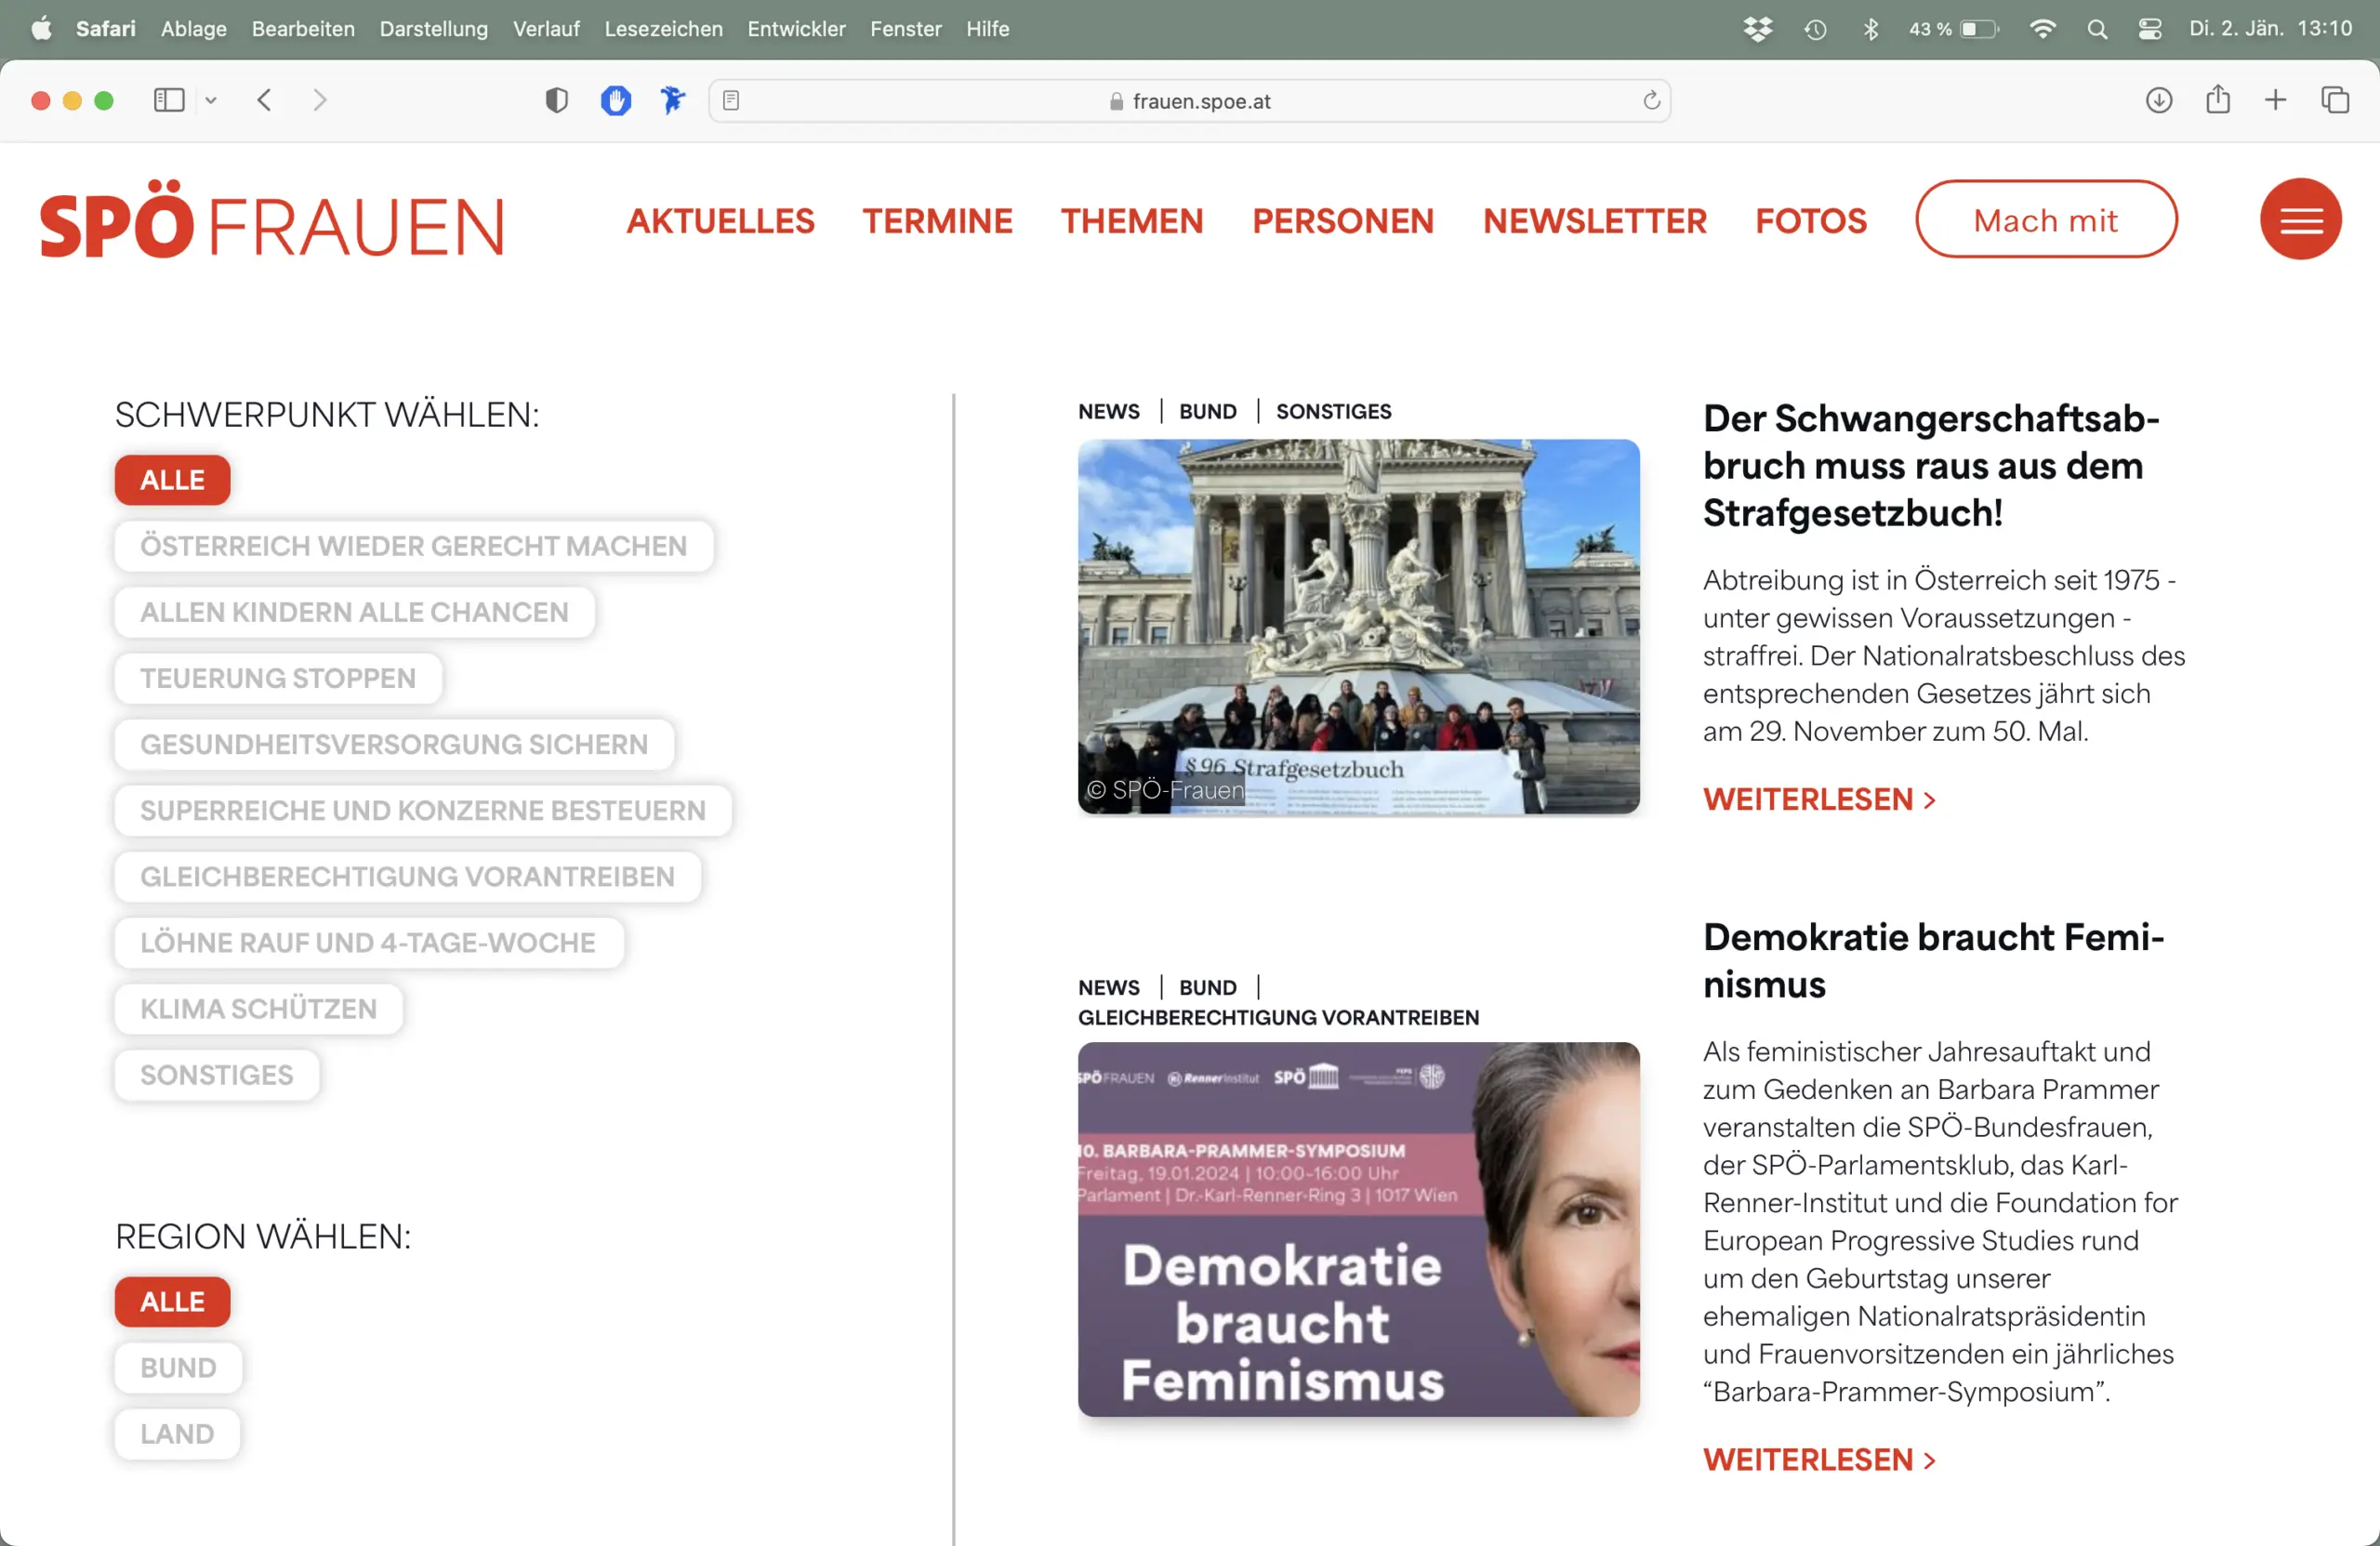Select the TEUERUNG STOPPEN filter
Viewport: 2380px width, 1546px height.
pos(277,678)
